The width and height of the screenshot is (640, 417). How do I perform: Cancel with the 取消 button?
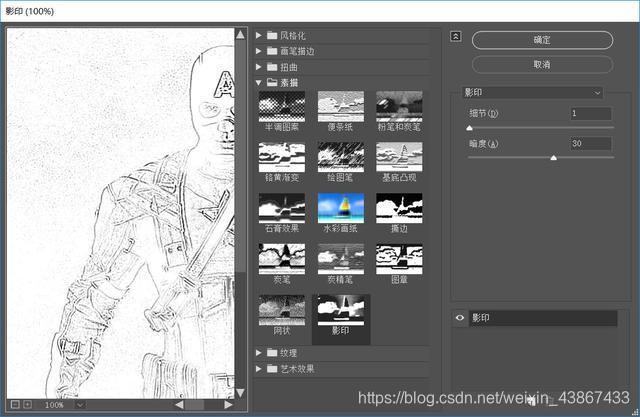click(x=542, y=64)
